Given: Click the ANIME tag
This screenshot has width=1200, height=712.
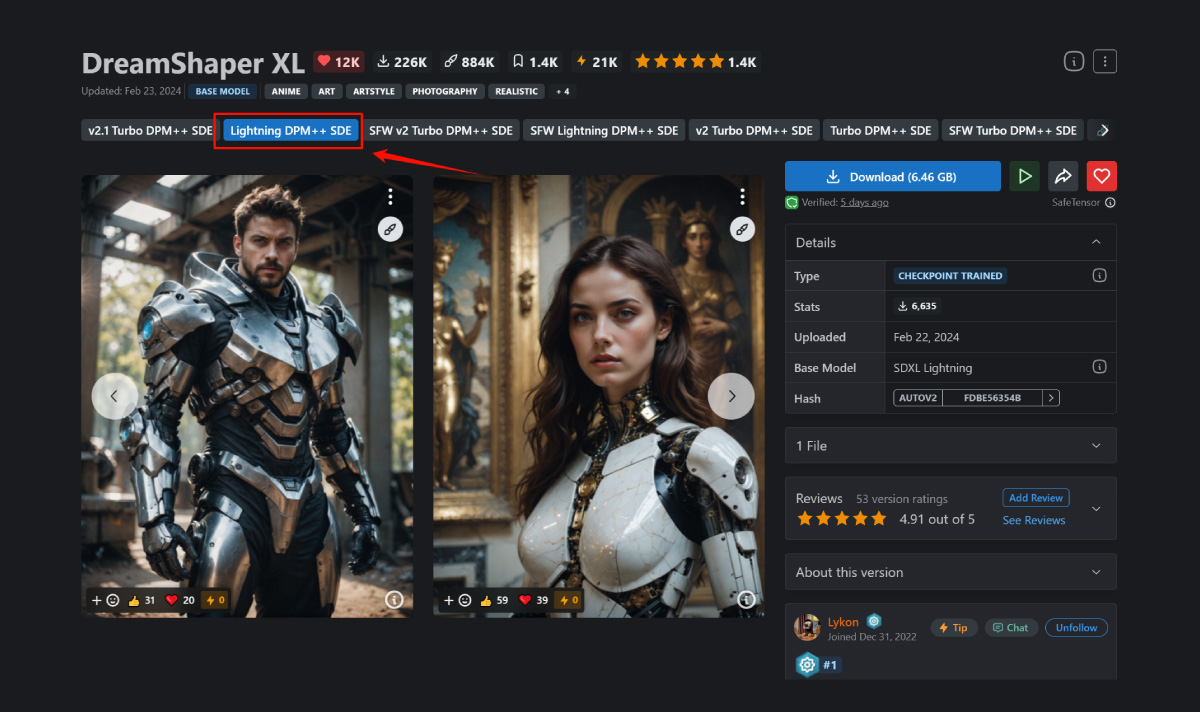Looking at the screenshot, I should click(286, 91).
